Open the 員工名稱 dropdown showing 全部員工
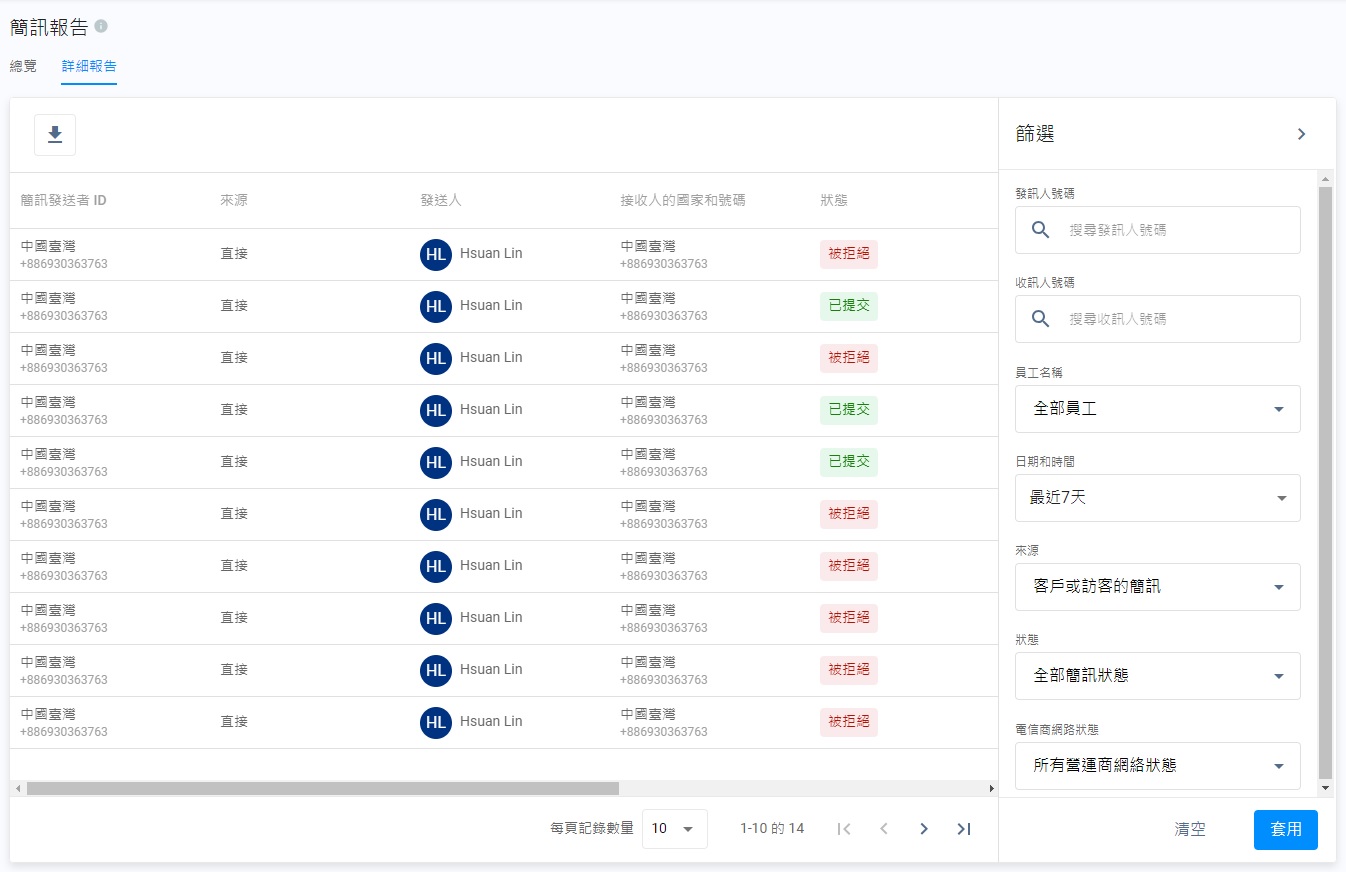The height and width of the screenshot is (872, 1346). point(1157,409)
